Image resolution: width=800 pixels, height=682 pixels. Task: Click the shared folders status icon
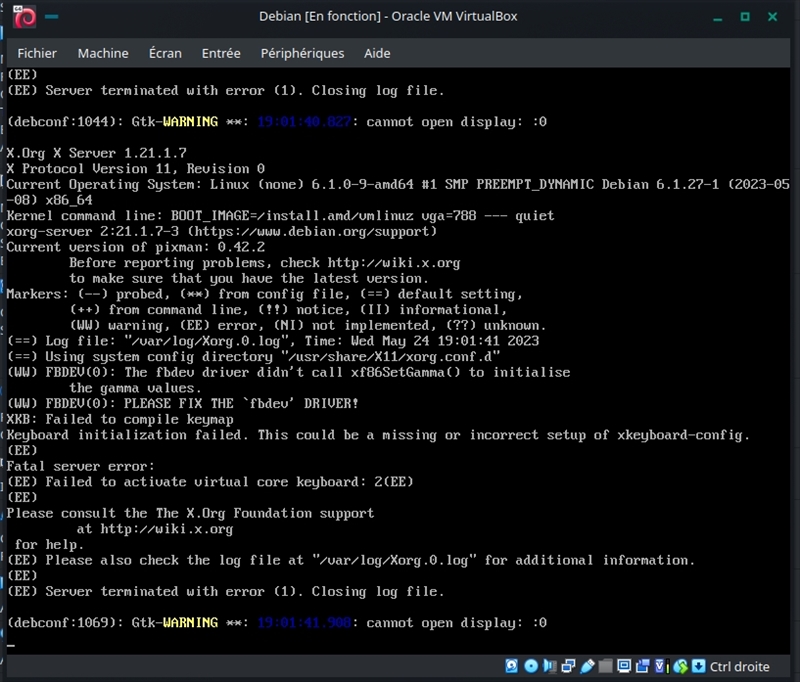(605, 666)
